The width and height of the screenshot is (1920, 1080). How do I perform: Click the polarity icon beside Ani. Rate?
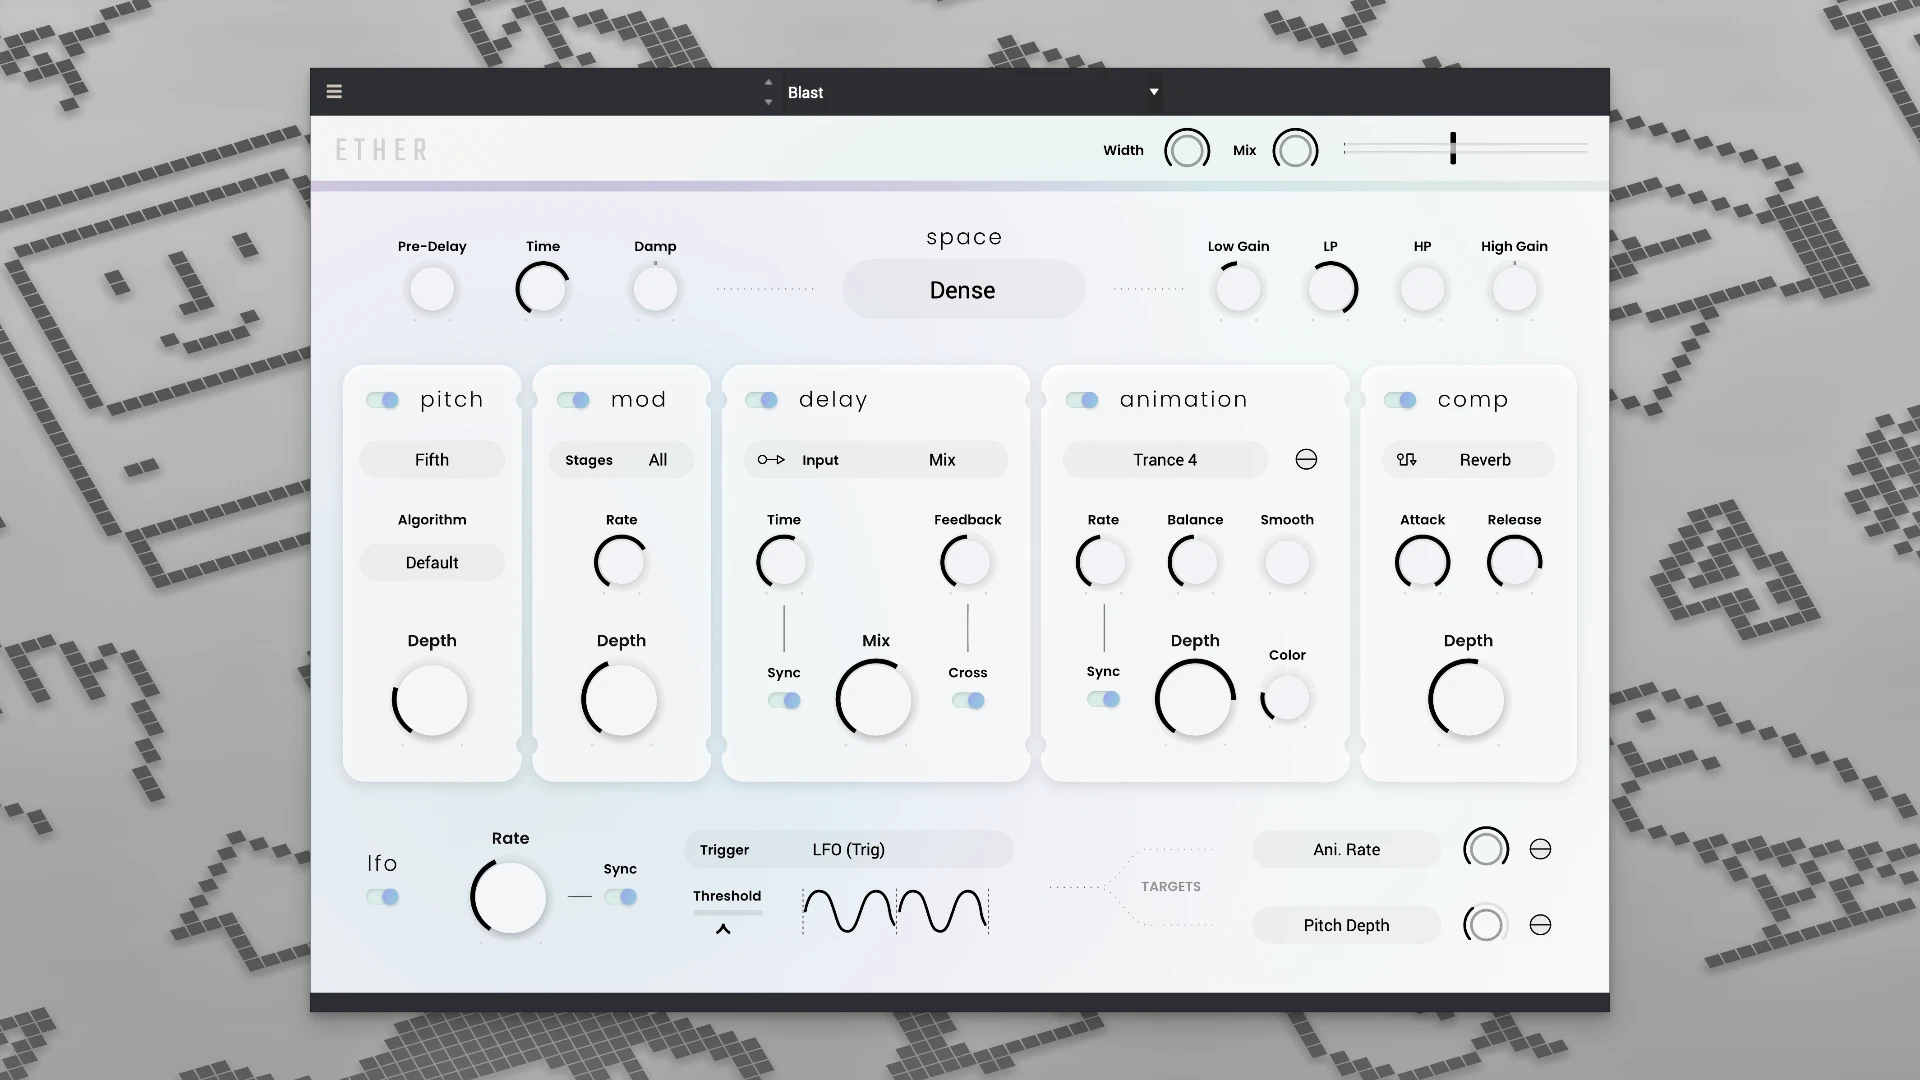(x=1540, y=848)
